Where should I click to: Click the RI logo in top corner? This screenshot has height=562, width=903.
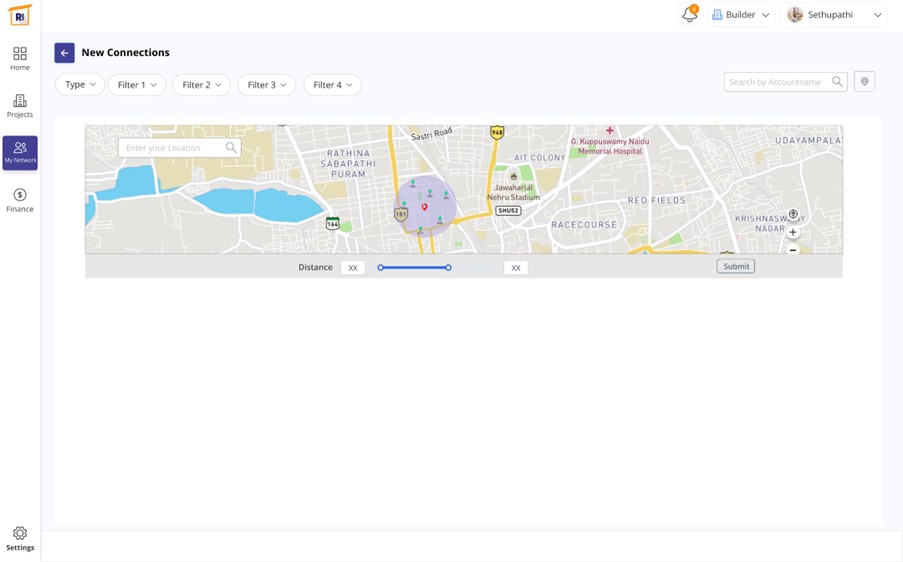20,16
